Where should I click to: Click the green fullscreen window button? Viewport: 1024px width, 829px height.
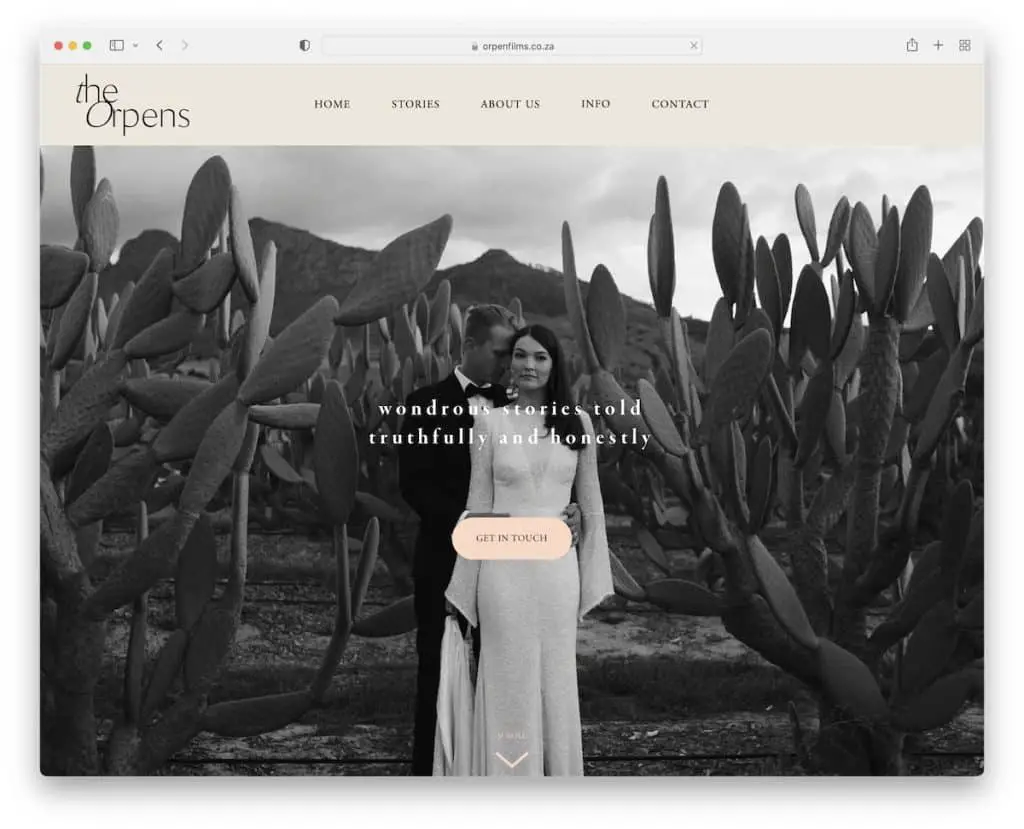87,45
